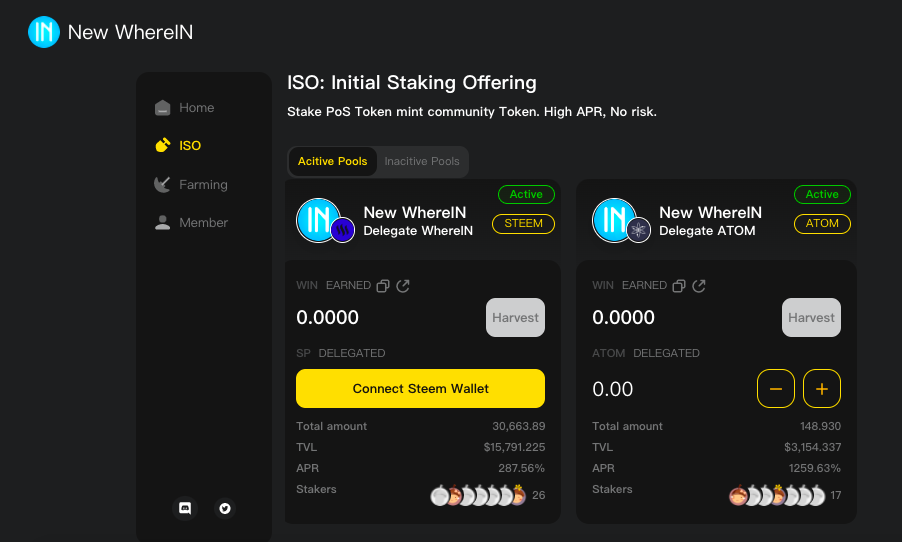Image resolution: width=902 pixels, height=542 pixels.
Task: Click the STEEM stakers count 26
Action: tap(538, 495)
